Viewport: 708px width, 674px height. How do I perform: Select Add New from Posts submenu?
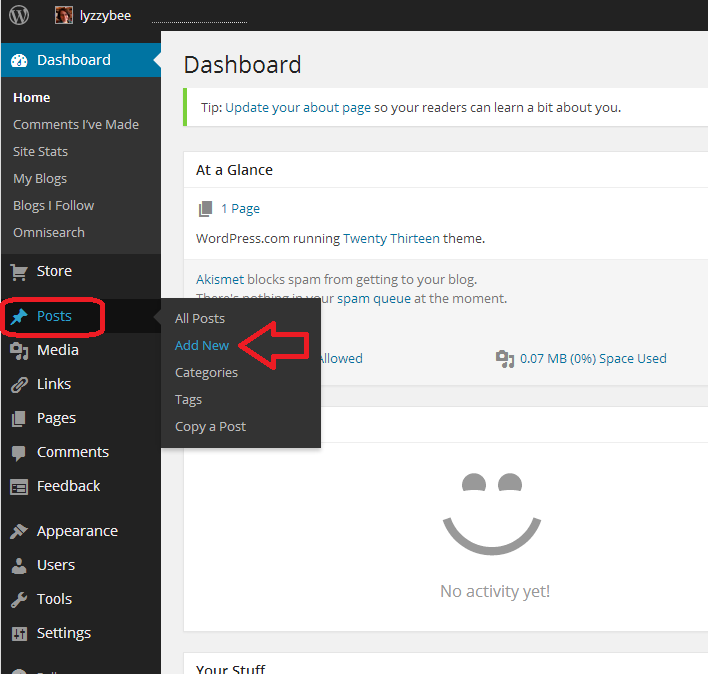202,345
